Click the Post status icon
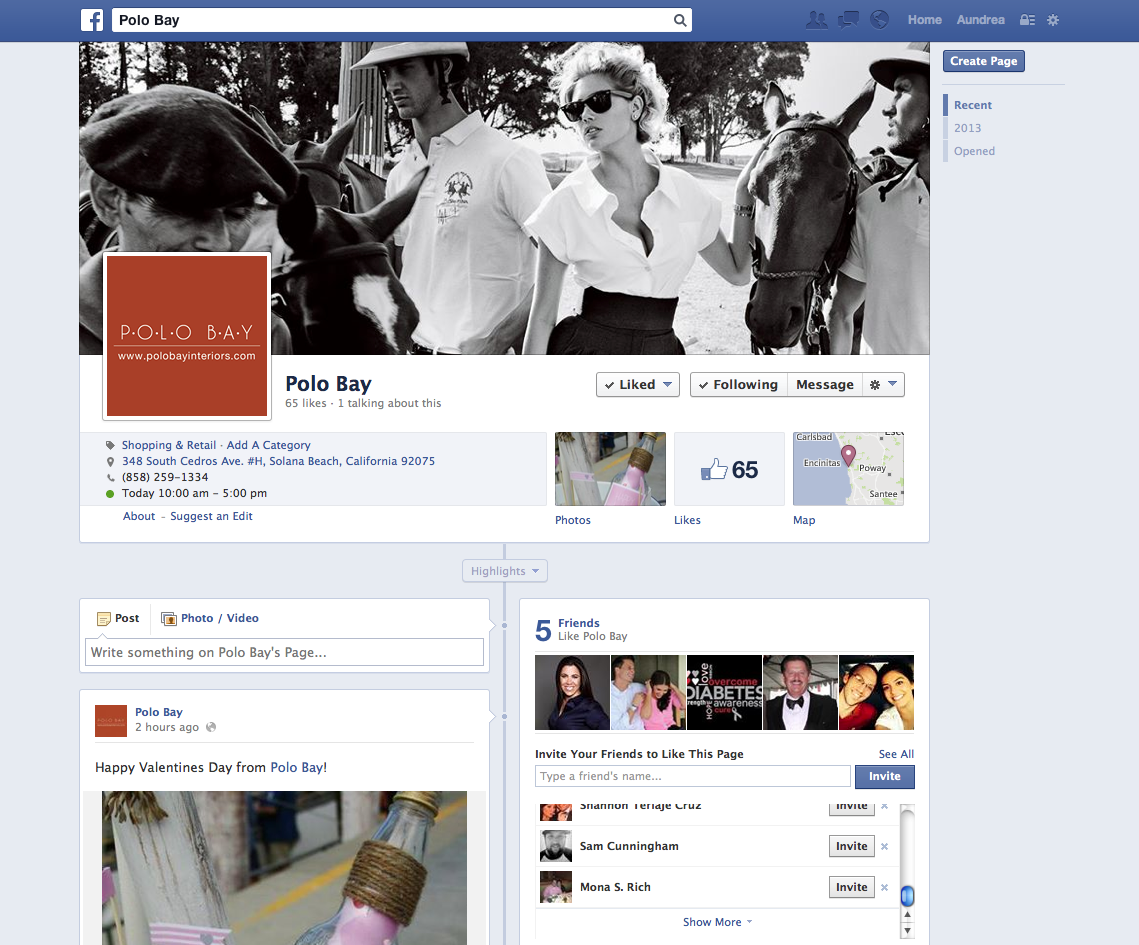Viewport: 1139px width, 945px height. (x=104, y=619)
